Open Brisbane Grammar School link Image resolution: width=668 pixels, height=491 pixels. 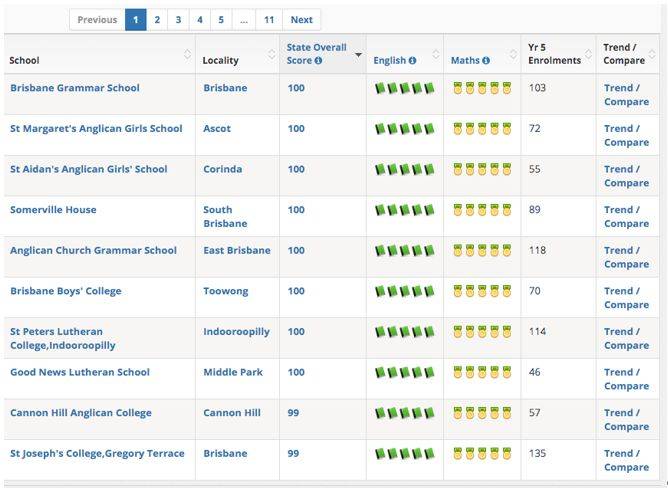pos(75,88)
